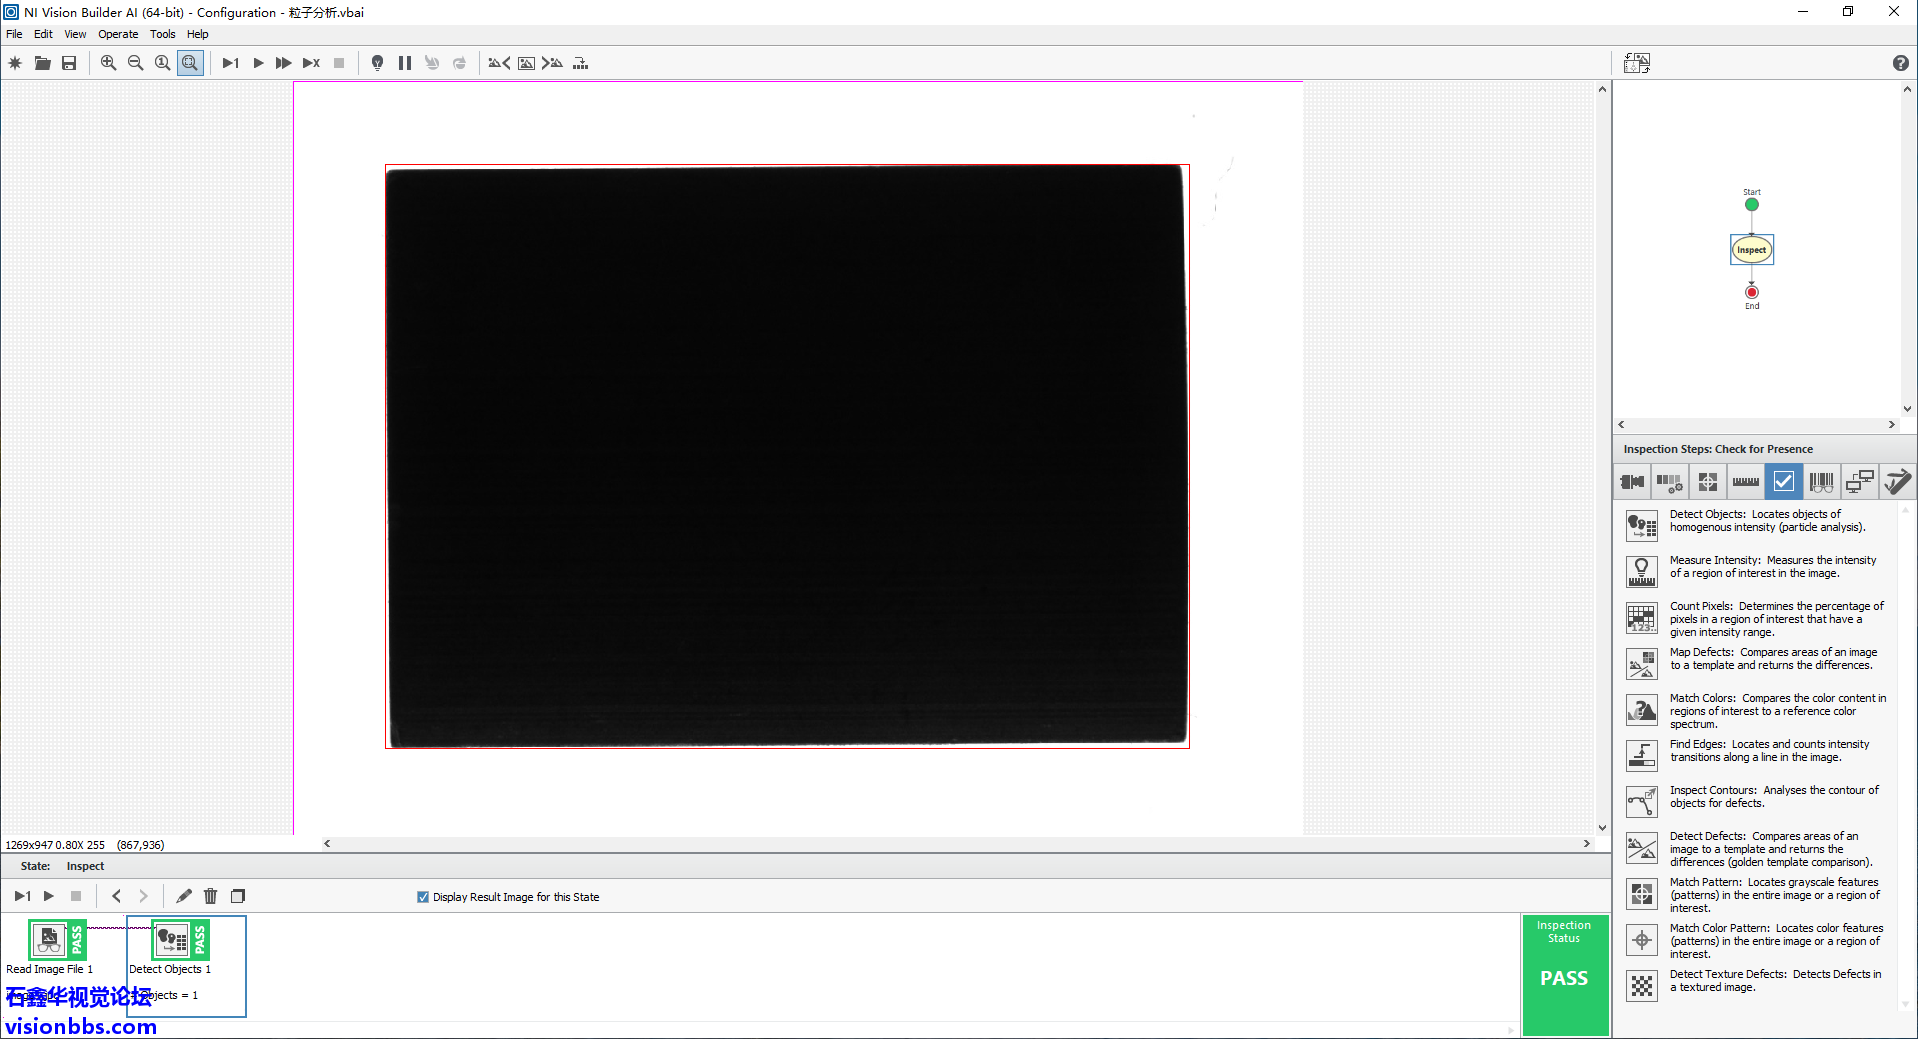
Task: Open the Acquire Images camera tab
Action: (x=1632, y=482)
